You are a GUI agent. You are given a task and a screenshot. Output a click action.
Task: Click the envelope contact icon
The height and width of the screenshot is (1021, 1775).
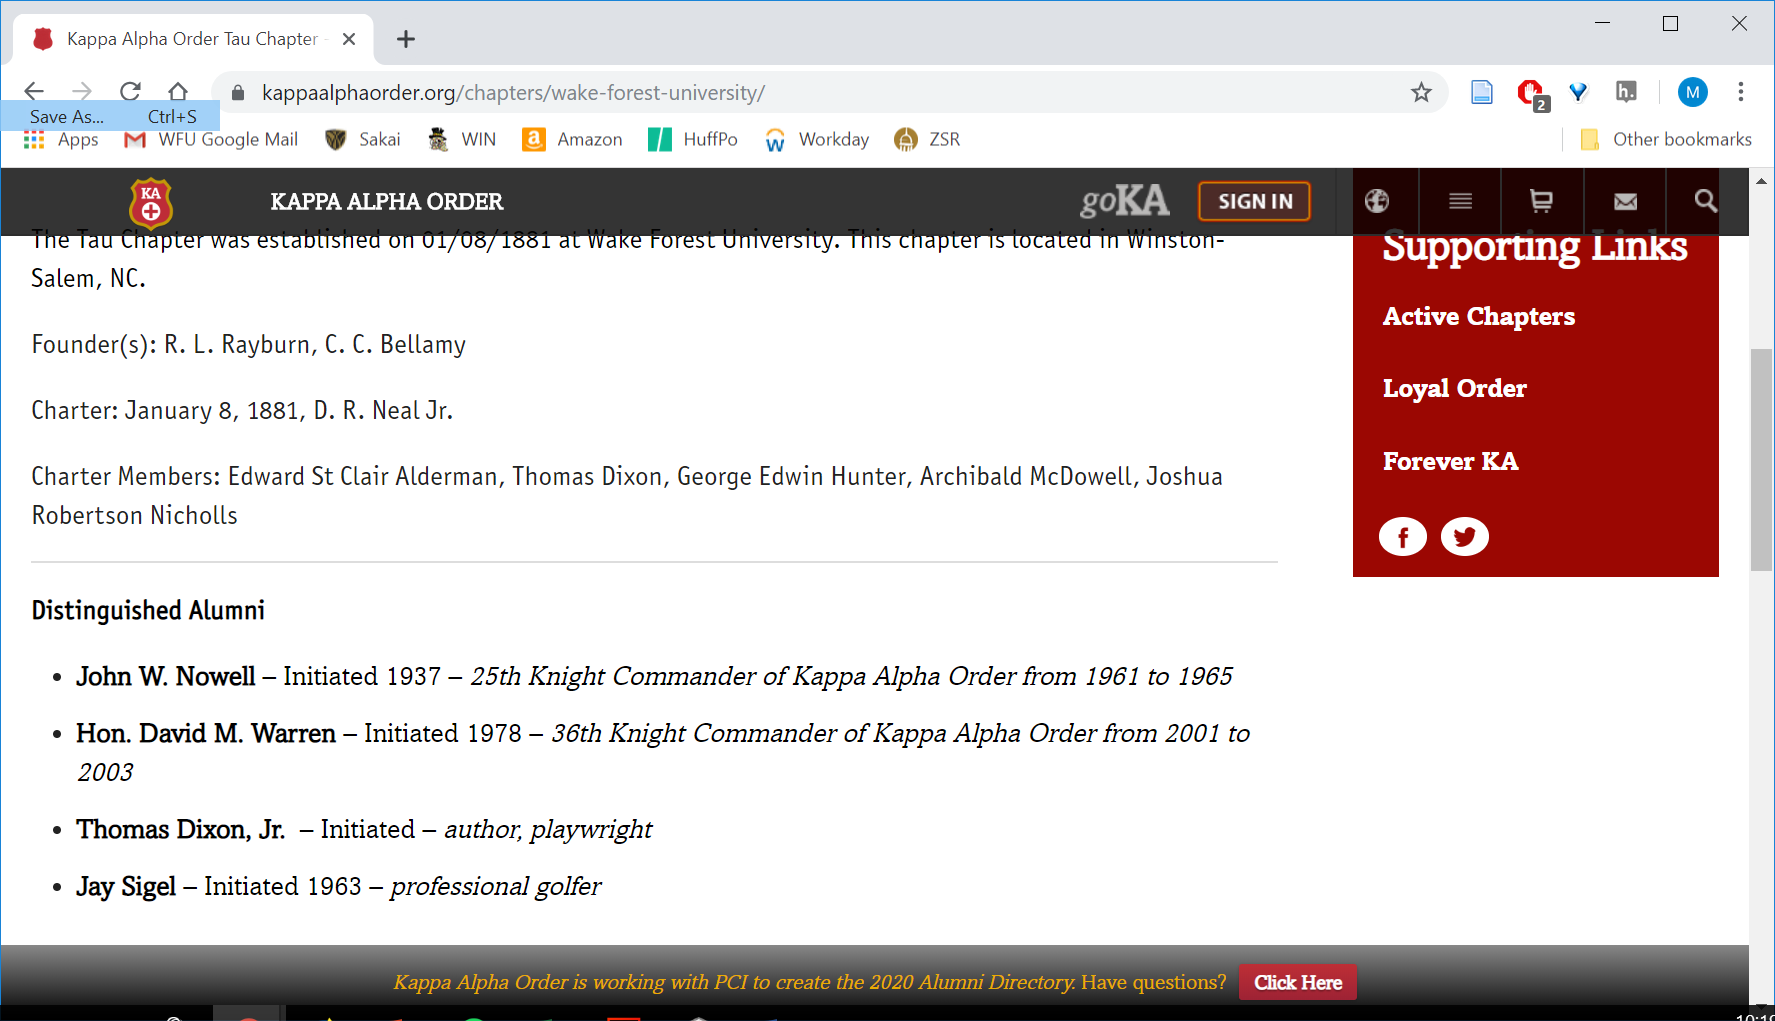1625,201
